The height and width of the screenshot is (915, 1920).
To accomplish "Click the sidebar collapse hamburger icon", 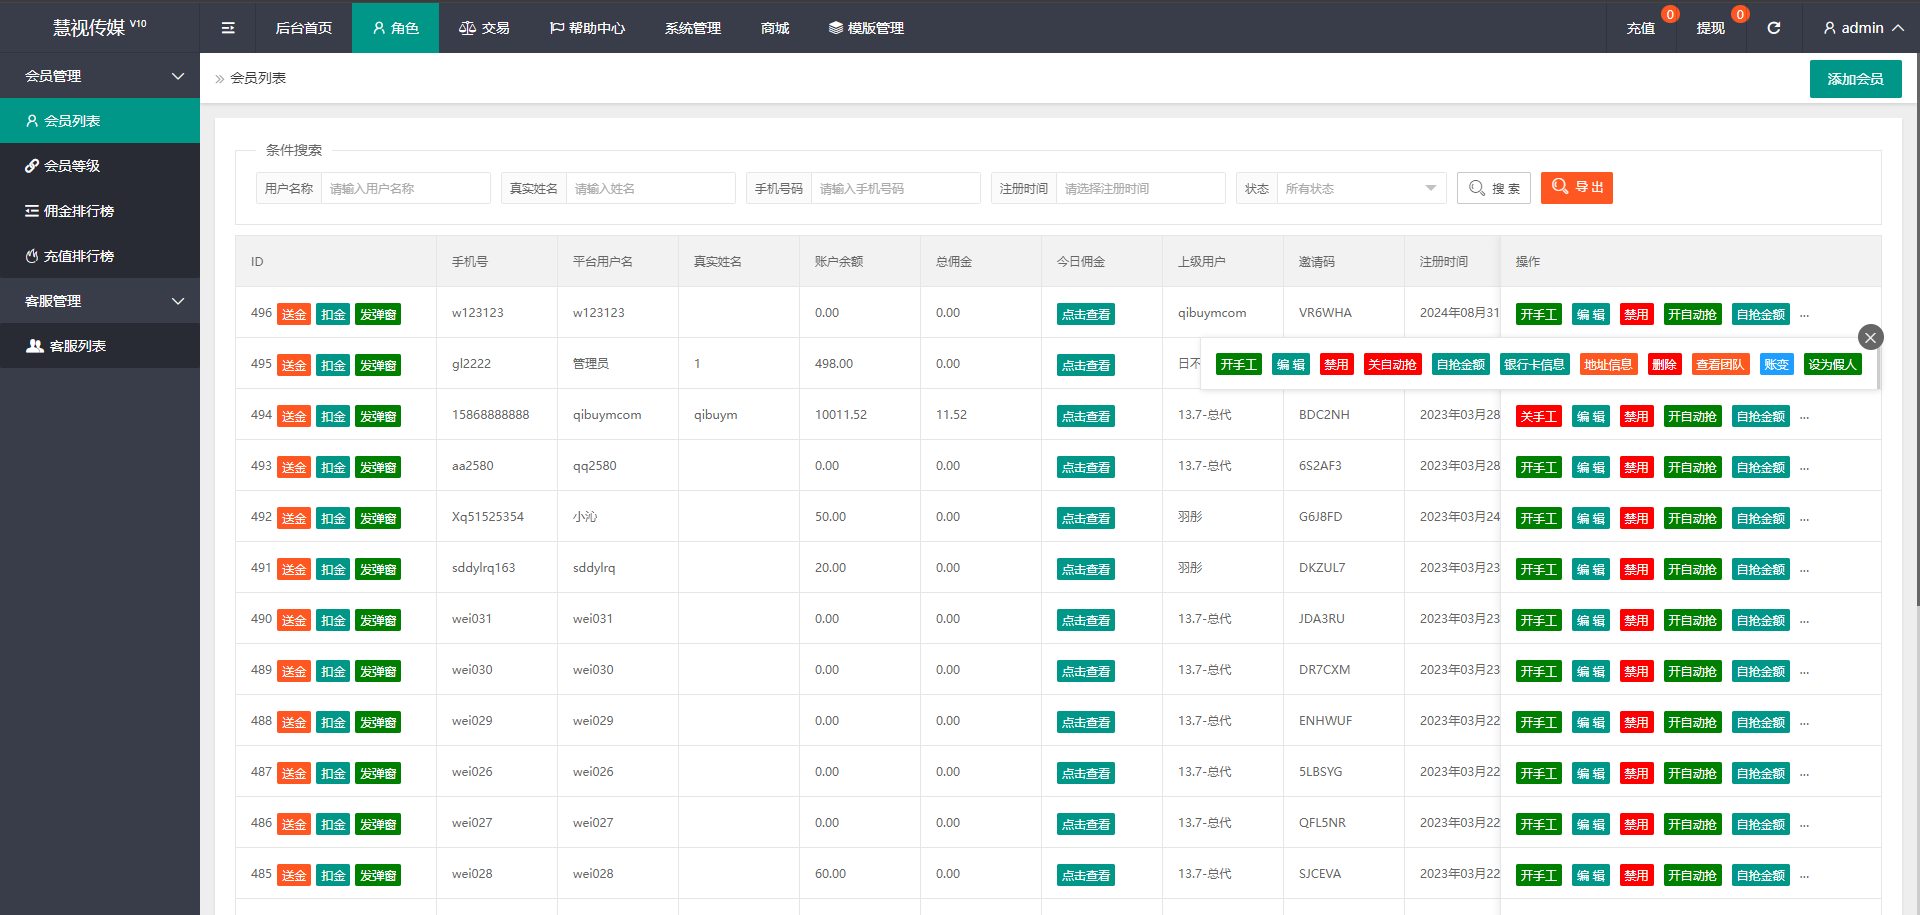I will click(x=228, y=28).
